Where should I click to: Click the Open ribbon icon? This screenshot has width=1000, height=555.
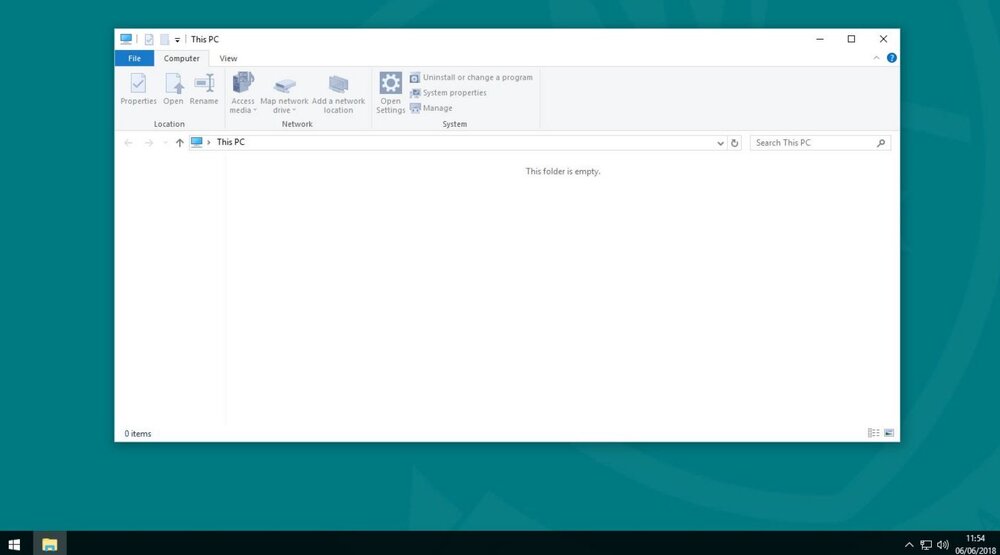pyautogui.click(x=173, y=89)
